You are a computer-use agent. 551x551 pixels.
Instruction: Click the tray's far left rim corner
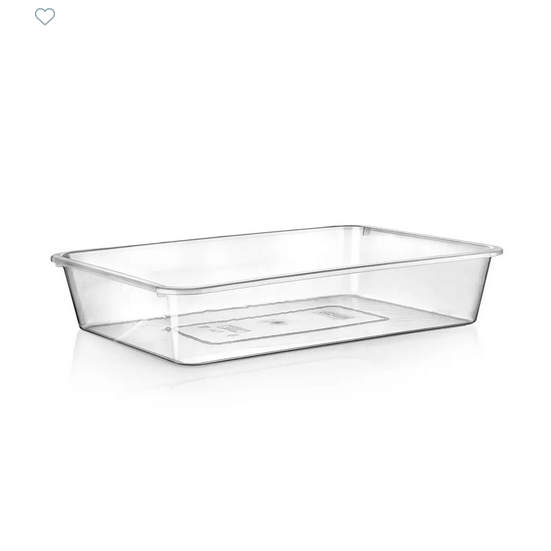57,259
